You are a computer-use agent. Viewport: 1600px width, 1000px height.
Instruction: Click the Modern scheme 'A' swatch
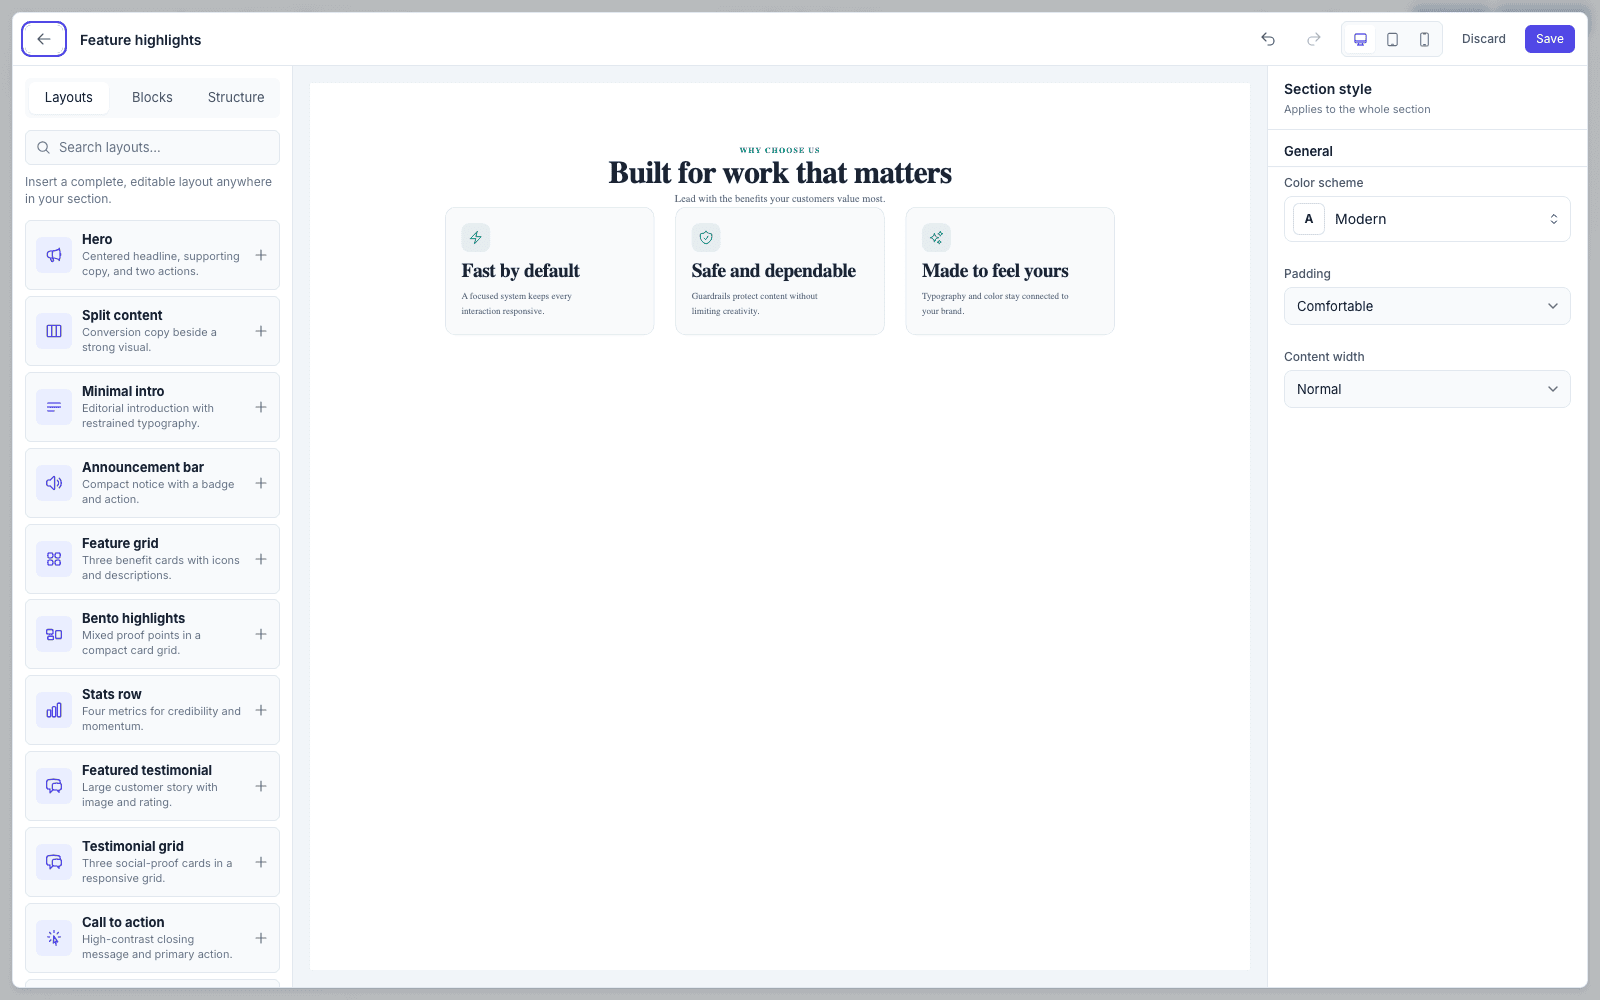pyautogui.click(x=1309, y=219)
